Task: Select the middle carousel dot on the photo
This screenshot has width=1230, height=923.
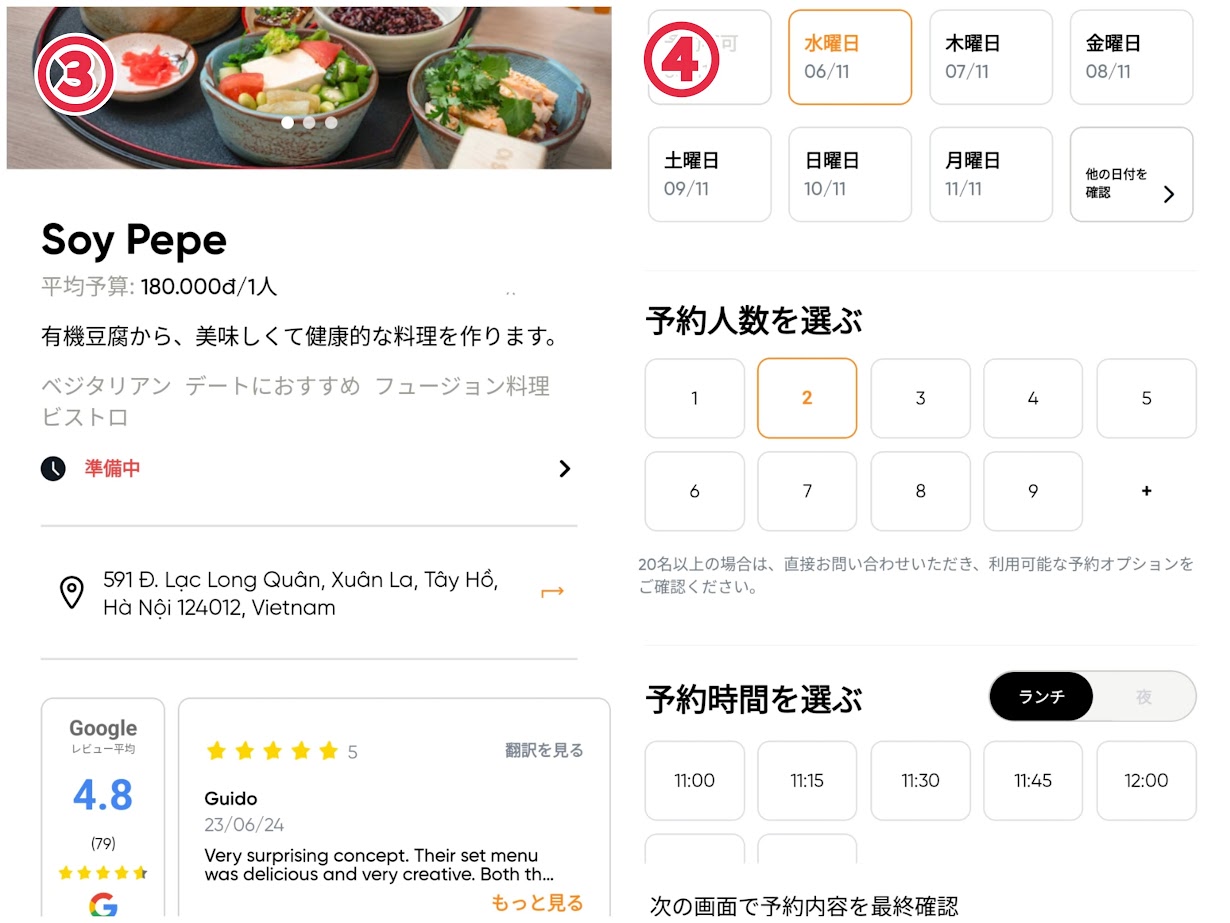Action: click(x=307, y=122)
